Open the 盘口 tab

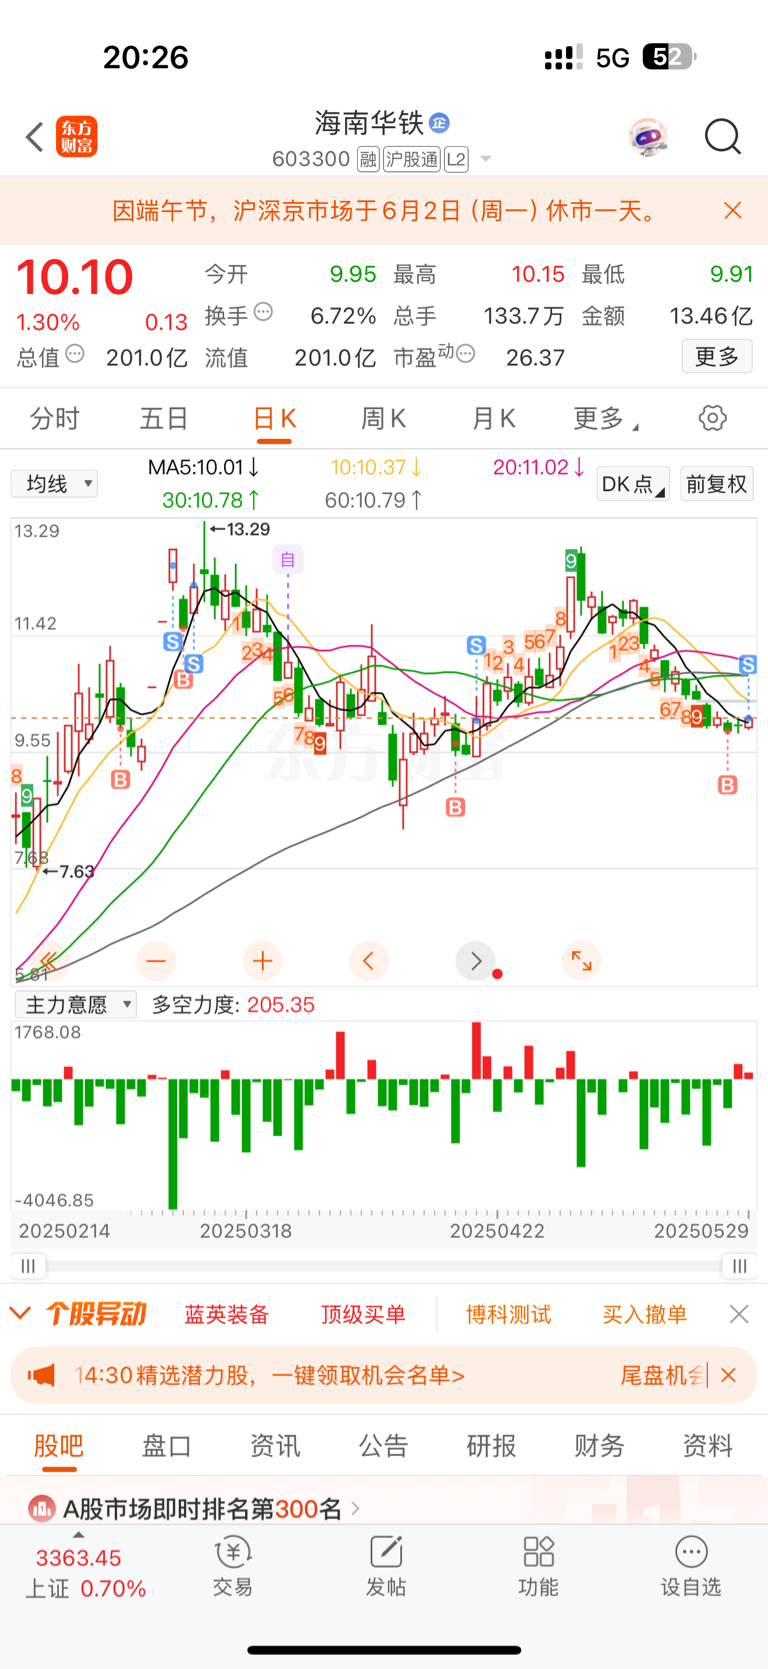(167, 1446)
